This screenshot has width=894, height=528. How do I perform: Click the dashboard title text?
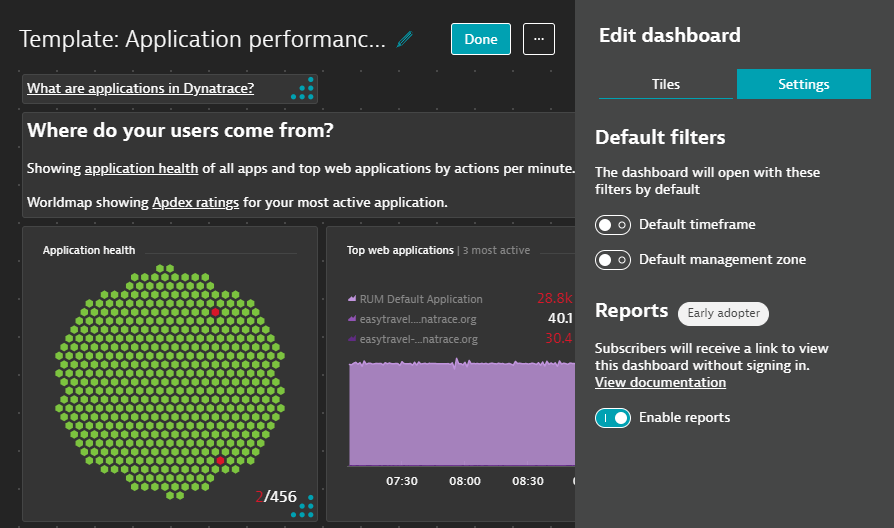[202, 39]
